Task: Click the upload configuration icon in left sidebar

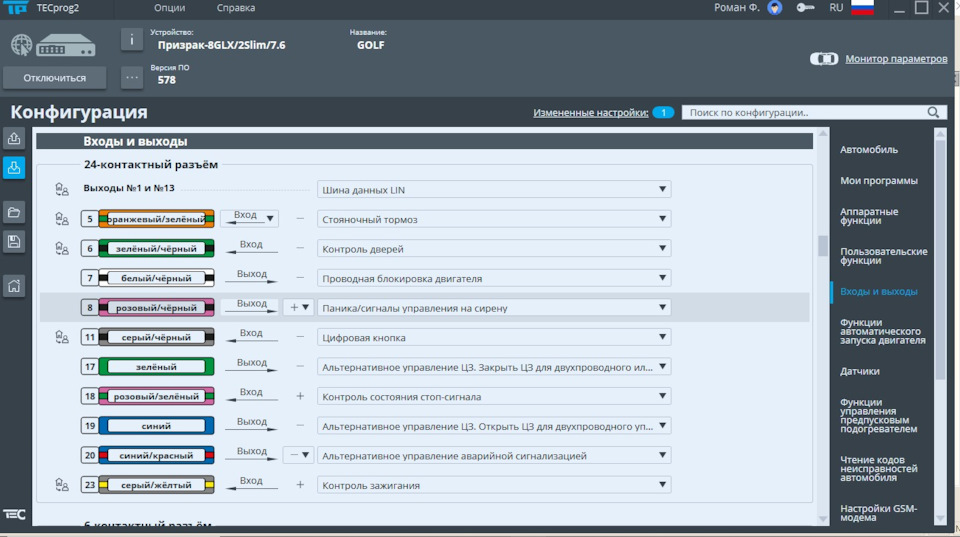Action: [14, 139]
